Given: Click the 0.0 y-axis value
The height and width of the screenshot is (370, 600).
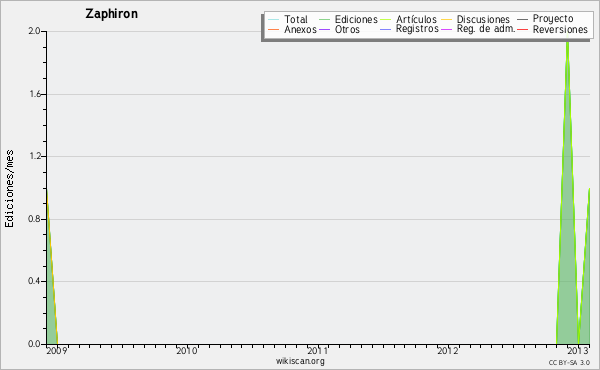Looking at the screenshot, I should point(34,344).
